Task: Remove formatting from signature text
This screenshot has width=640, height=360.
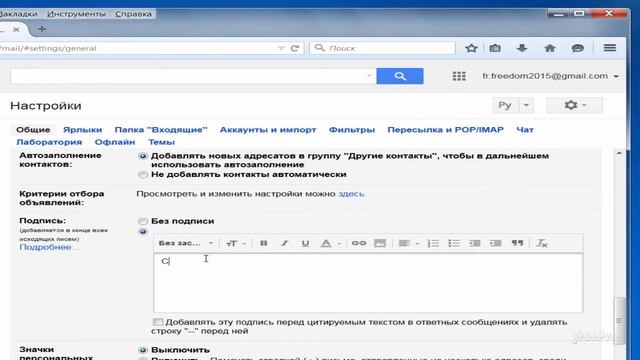Action: (542, 243)
